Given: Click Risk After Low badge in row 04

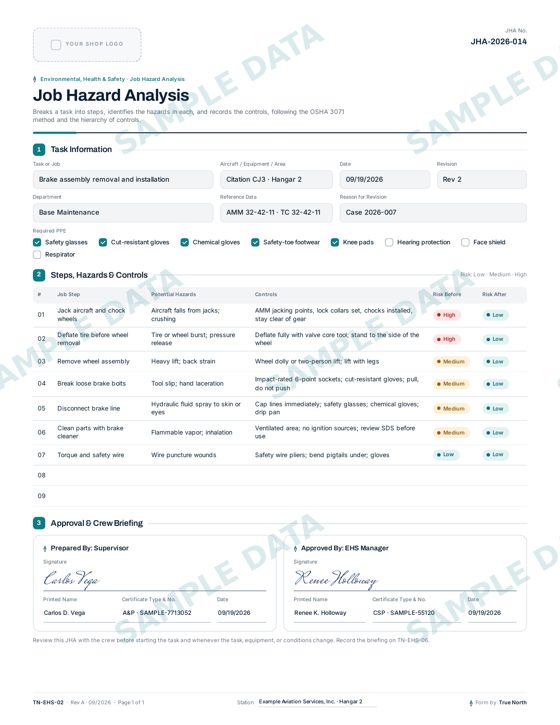Looking at the screenshot, I should [495, 384].
